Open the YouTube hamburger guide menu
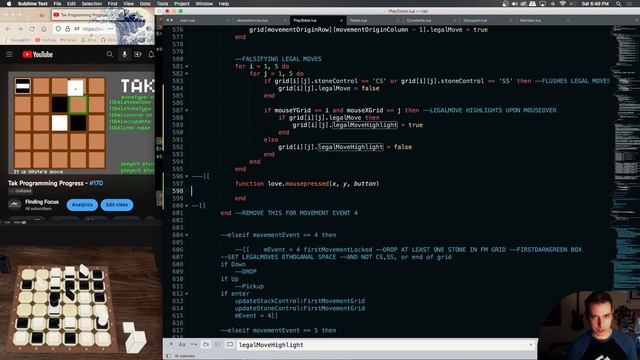This screenshot has width=640, height=360. (9, 54)
